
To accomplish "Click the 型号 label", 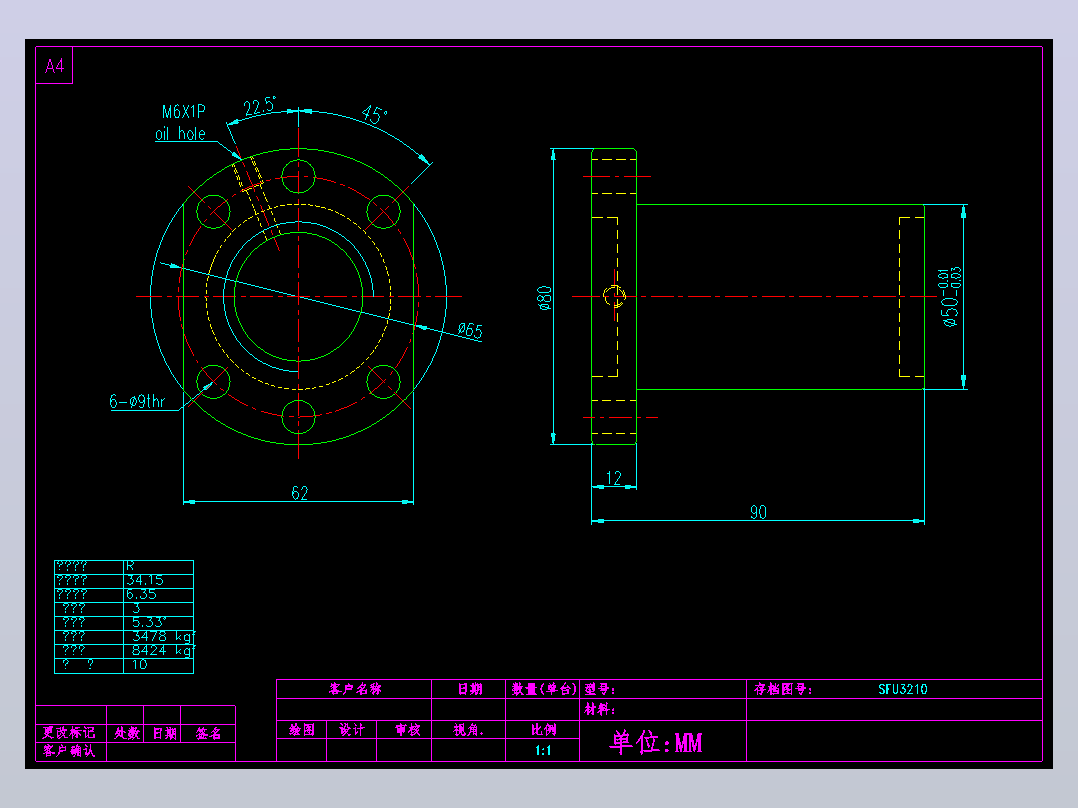I will [600, 689].
